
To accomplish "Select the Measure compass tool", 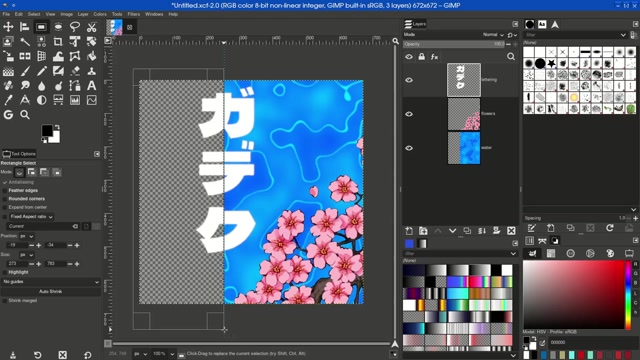I will tap(24, 100).
